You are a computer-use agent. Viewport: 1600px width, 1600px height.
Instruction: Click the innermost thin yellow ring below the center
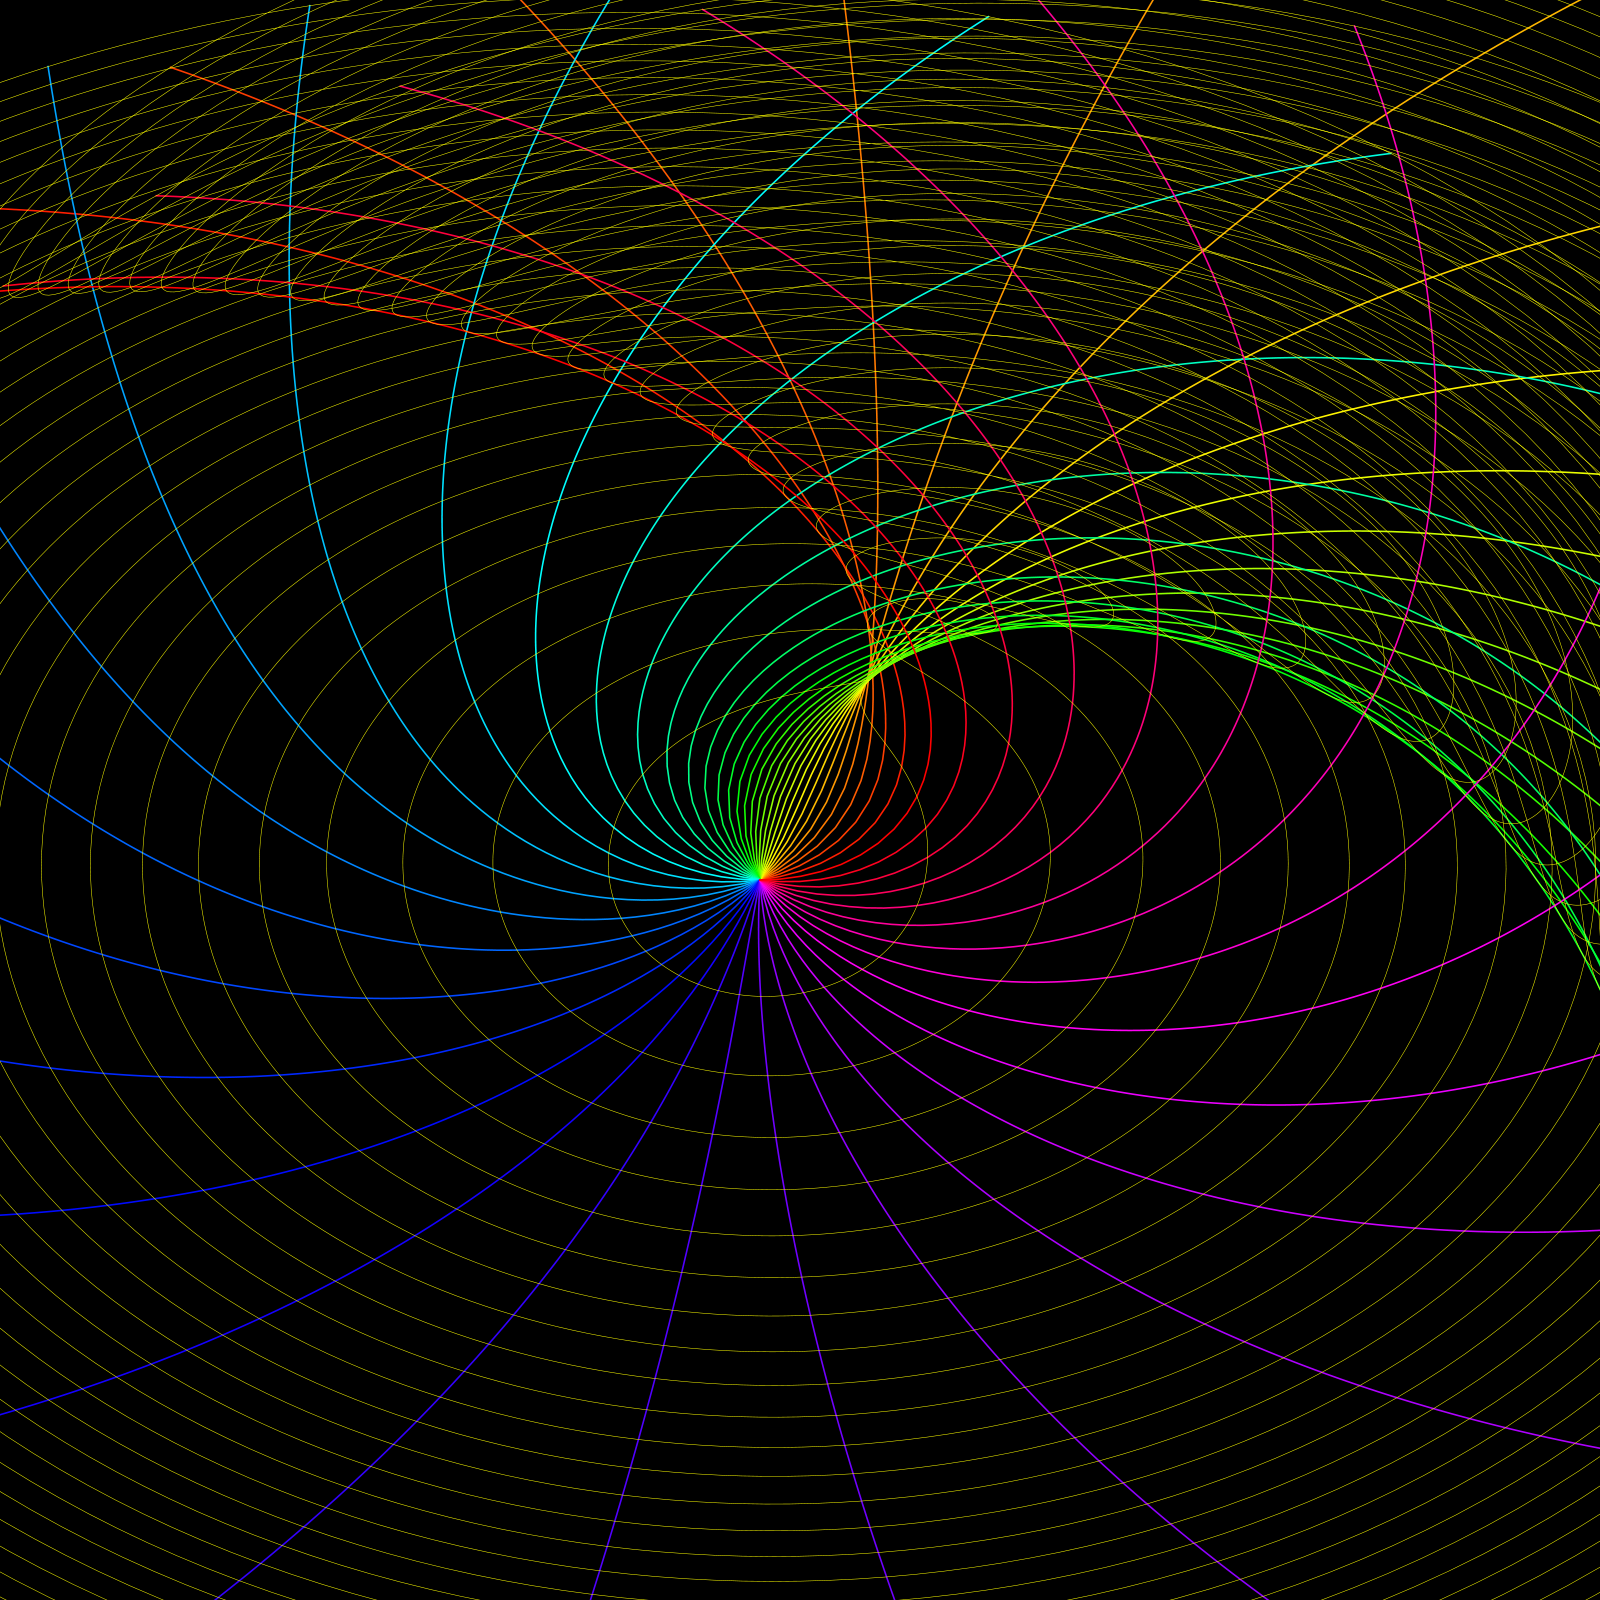(x=762, y=996)
